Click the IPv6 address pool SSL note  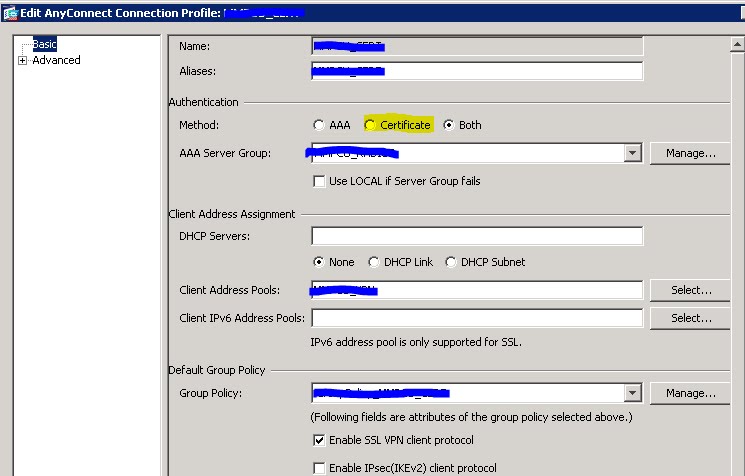pos(416,342)
